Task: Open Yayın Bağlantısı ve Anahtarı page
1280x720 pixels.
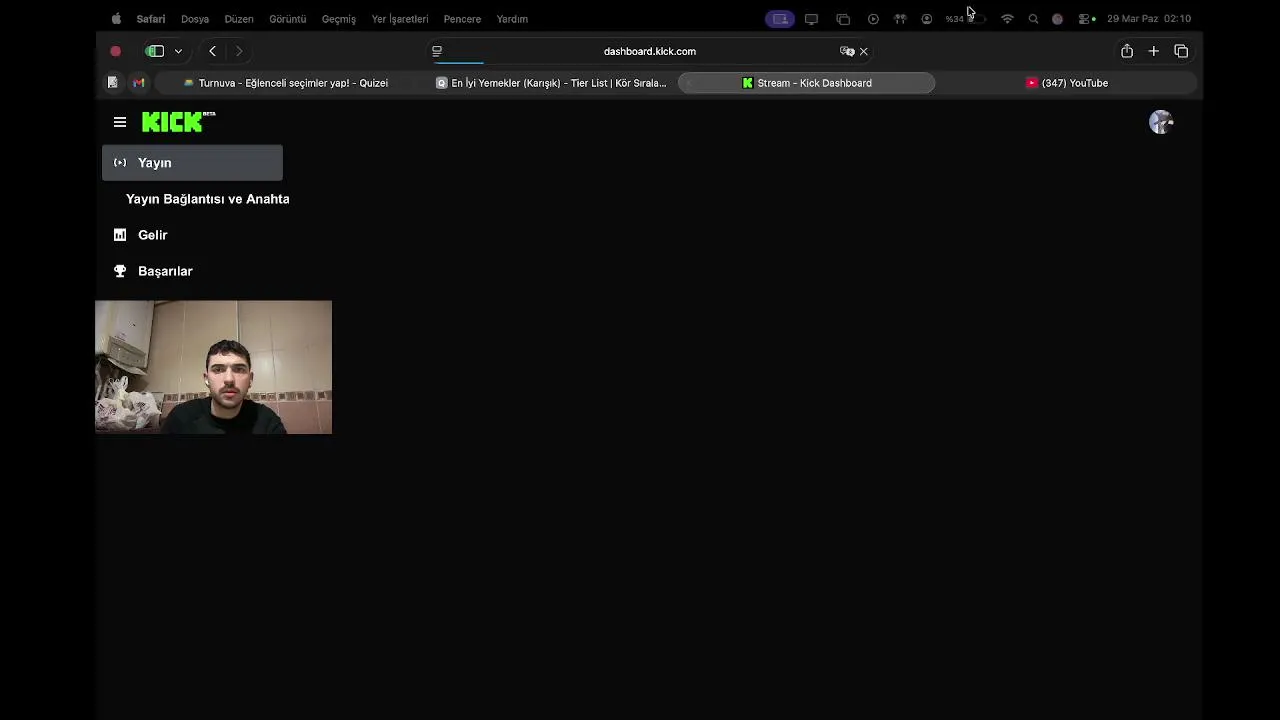Action: 207,199
